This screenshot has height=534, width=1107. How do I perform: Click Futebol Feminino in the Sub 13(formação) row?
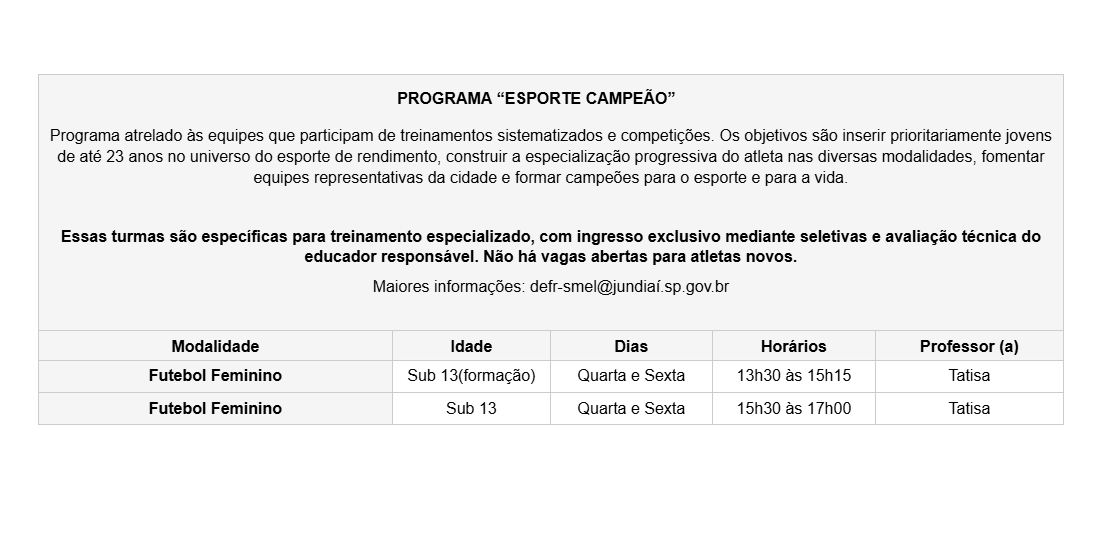215,376
